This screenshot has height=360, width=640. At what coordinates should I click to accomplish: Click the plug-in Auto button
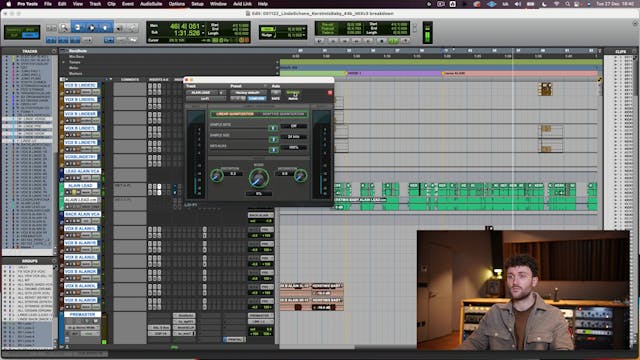point(276,93)
